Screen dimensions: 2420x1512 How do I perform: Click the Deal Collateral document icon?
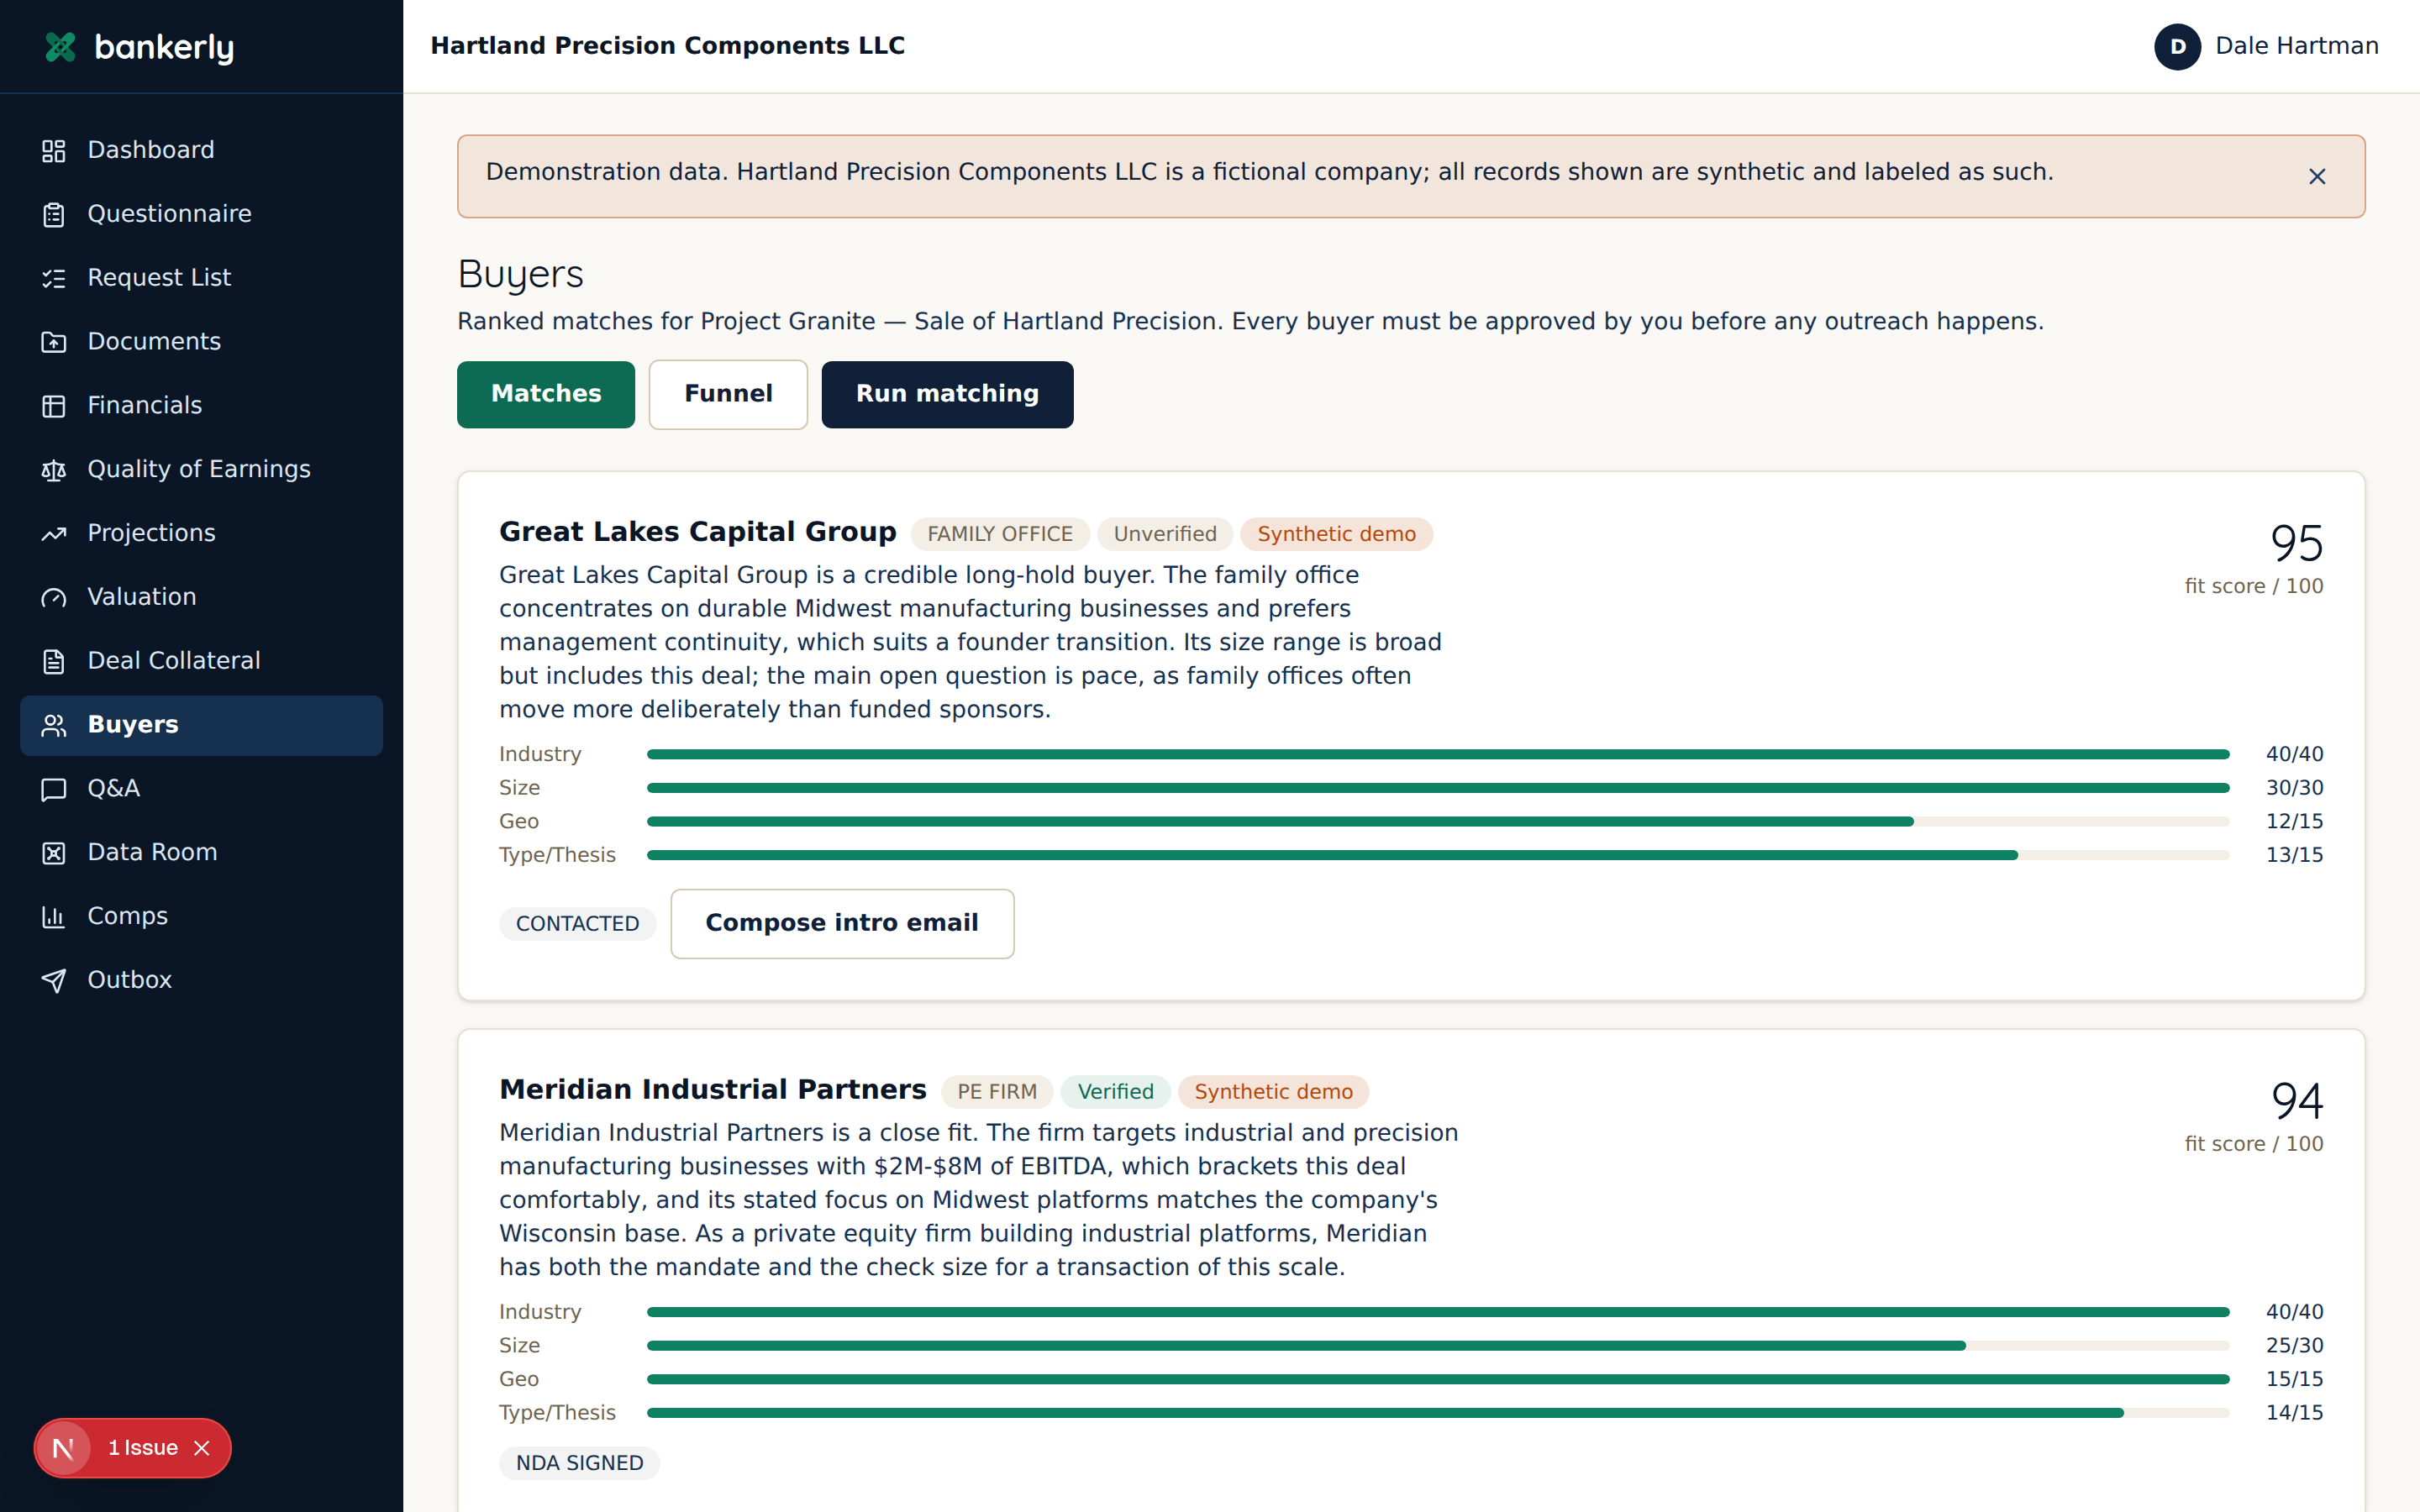54,662
